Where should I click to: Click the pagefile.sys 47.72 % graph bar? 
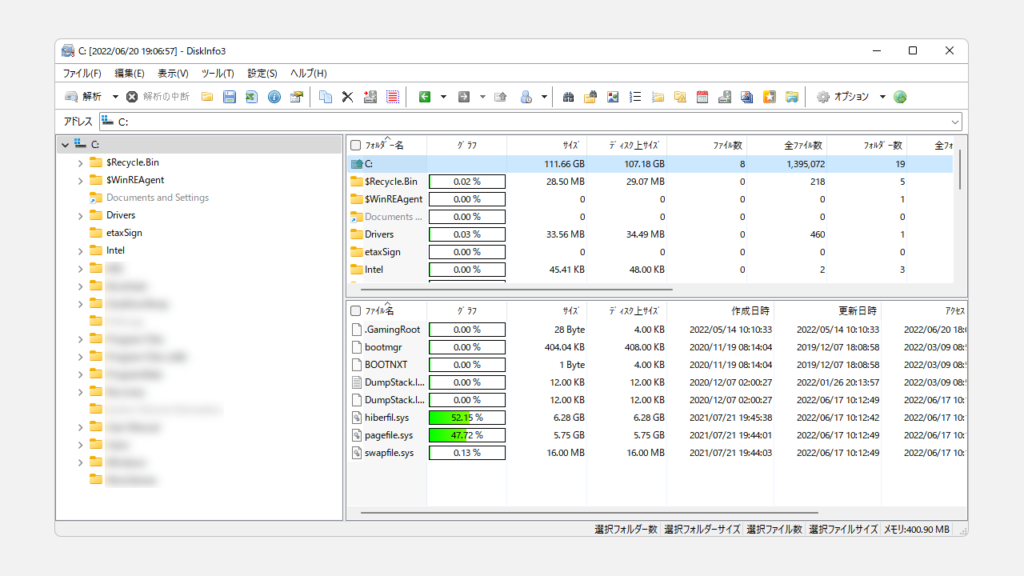click(x=467, y=435)
